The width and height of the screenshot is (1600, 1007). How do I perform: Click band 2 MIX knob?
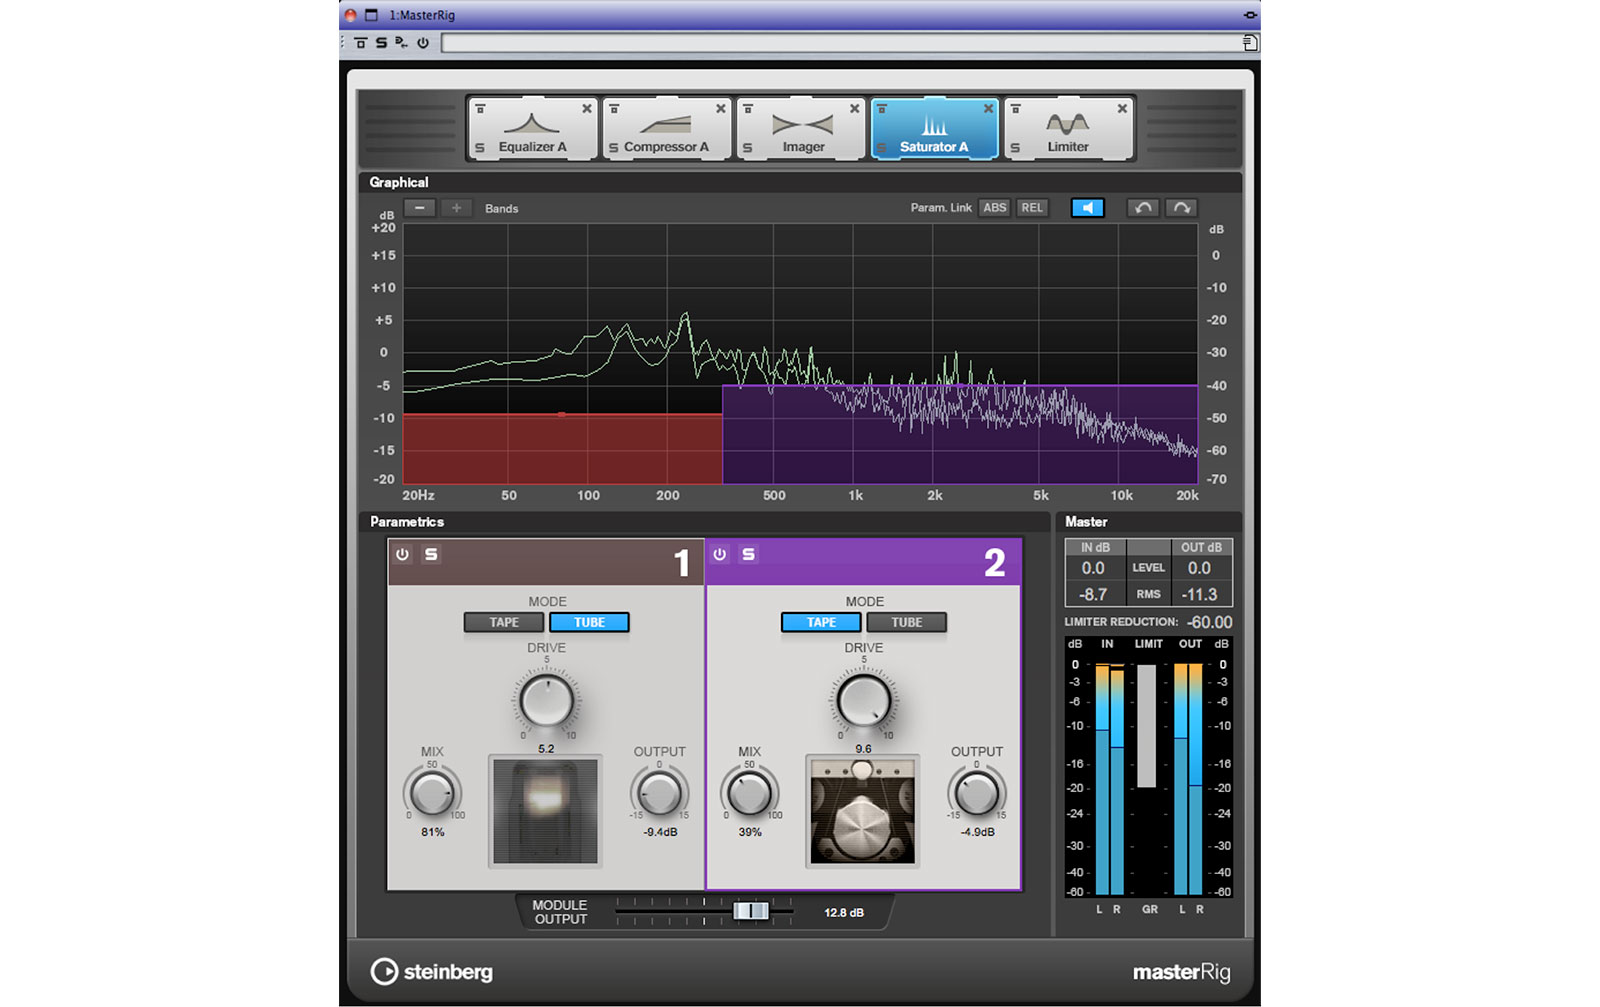[x=749, y=794]
